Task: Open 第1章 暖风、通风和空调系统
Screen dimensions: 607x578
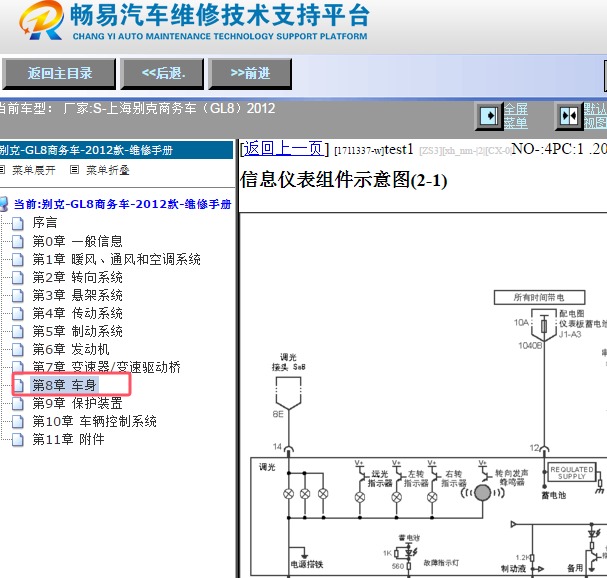Action: (117, 259)
